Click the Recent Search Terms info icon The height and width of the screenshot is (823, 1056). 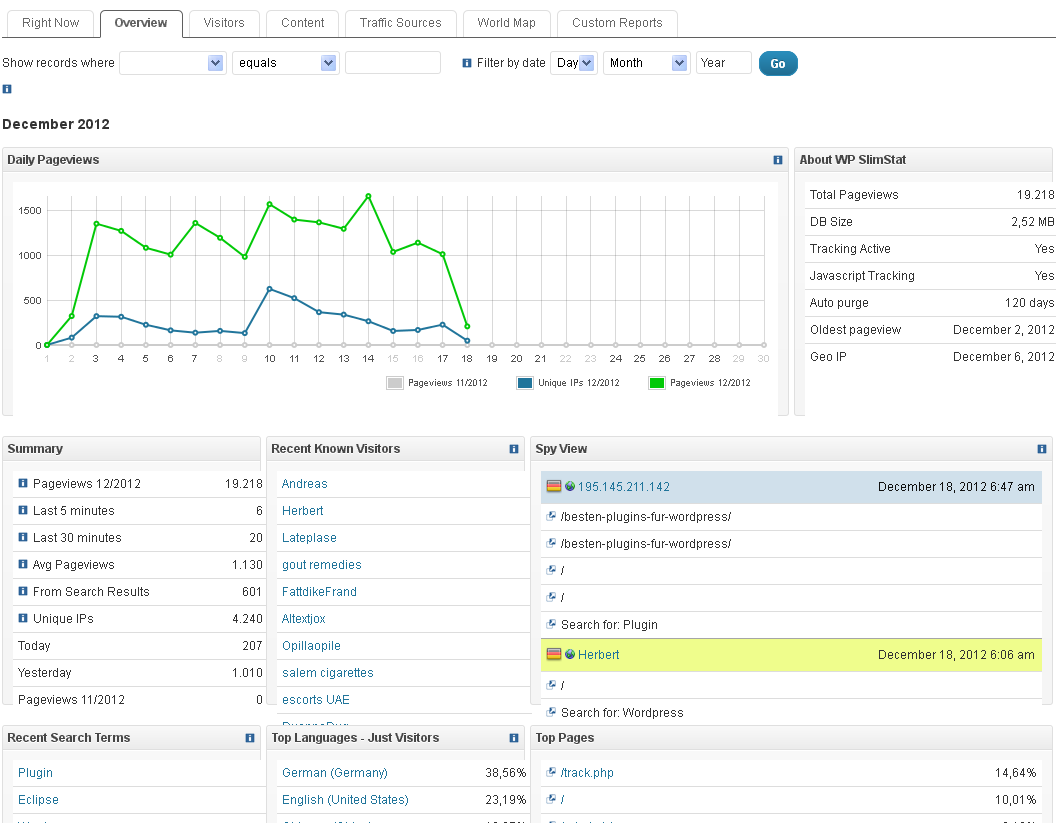pyautogui.click(x=250, y=738)
